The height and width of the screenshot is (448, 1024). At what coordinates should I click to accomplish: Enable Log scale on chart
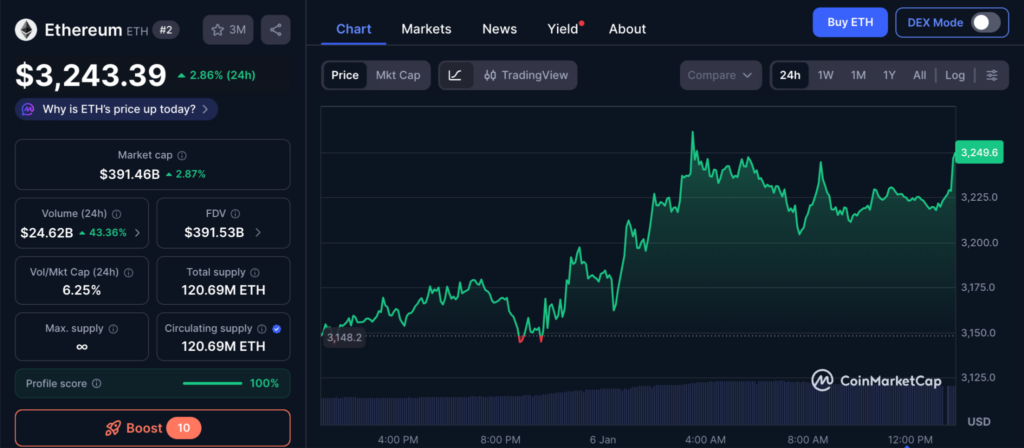coord(955,75)
